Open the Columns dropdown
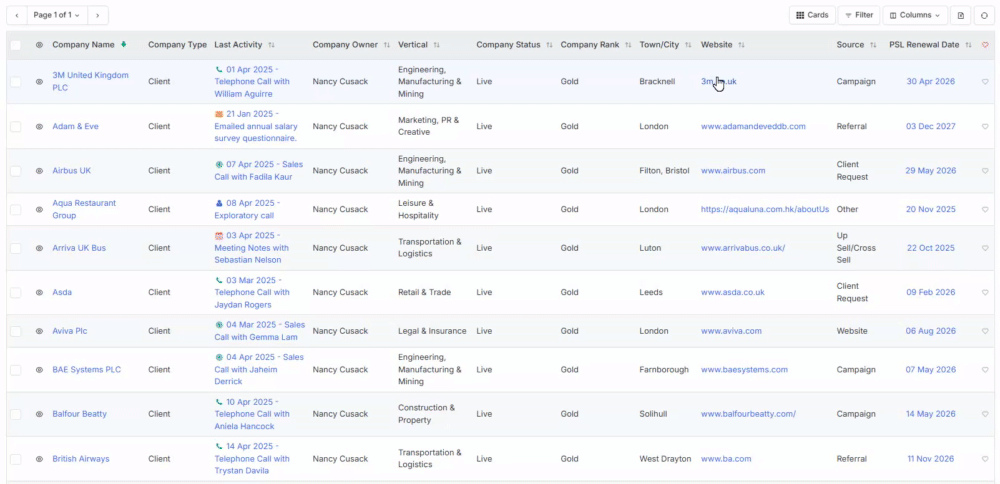The height and width of the screenshot is (484, 1000). 915,15
